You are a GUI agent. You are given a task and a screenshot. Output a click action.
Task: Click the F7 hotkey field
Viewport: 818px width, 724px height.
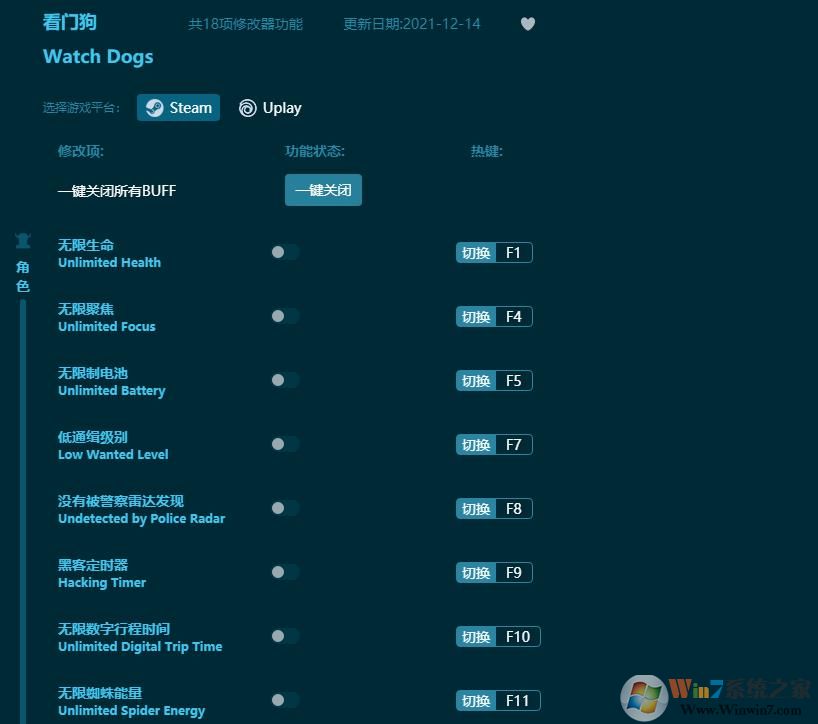(514, 445)
